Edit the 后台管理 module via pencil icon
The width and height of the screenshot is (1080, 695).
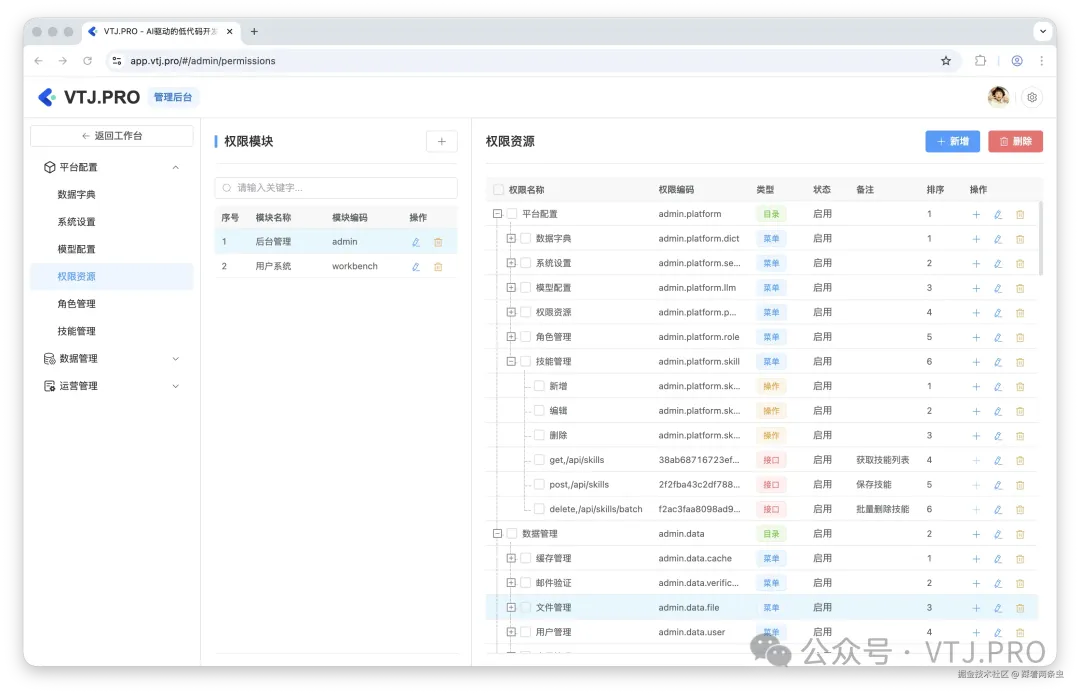tap(417, 241)
